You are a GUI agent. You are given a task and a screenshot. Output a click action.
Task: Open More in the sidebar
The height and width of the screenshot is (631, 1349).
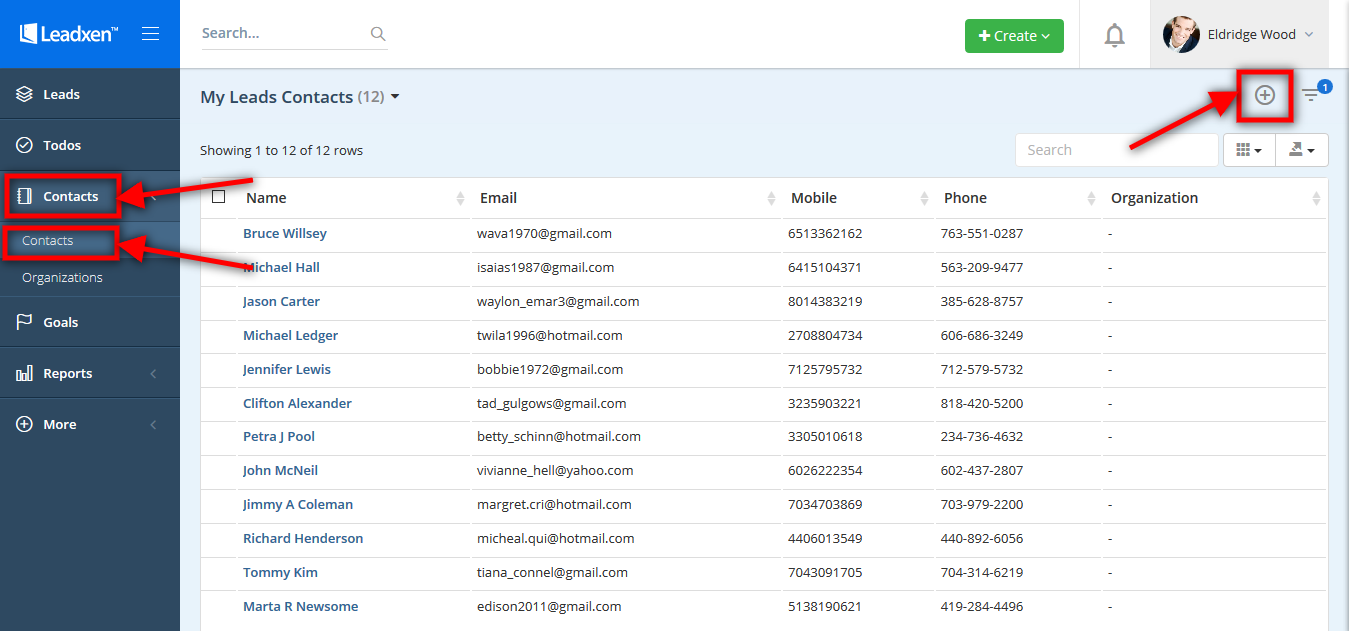90,424
